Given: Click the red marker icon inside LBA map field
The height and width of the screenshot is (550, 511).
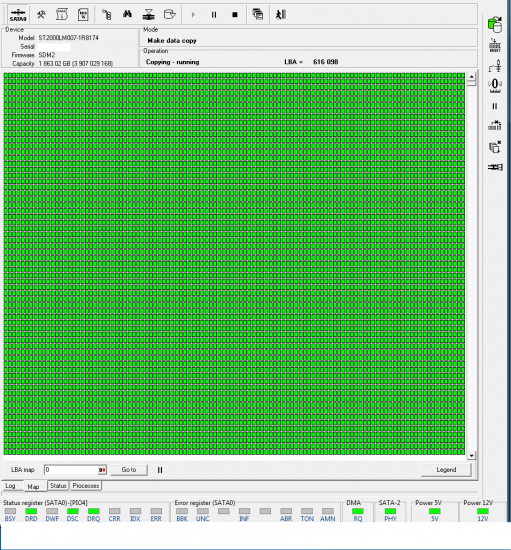Looking at the screenshot, I should coord(102,470).
